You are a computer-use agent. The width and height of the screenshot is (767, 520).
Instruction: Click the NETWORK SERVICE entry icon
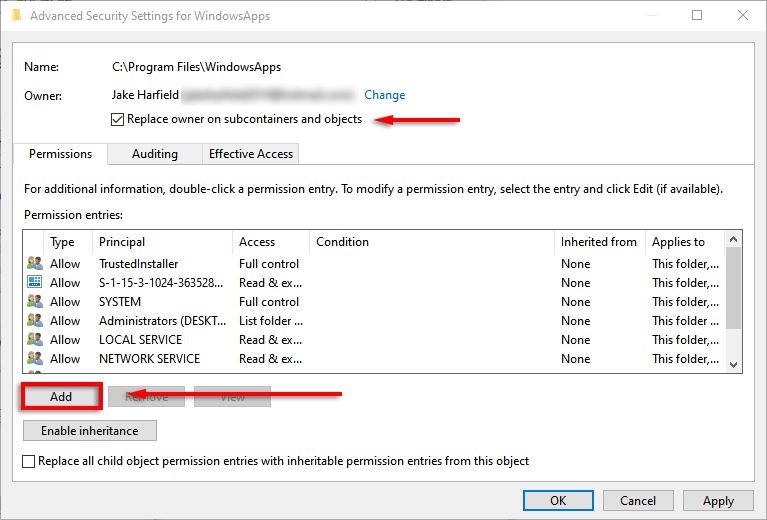coord(35,359)
